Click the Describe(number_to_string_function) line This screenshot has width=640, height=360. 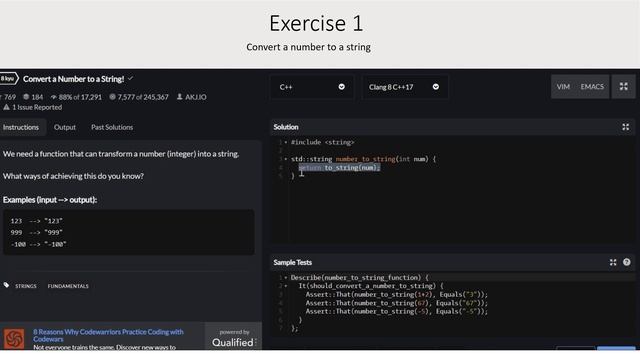pyautogui.click(x=360, y=278)
